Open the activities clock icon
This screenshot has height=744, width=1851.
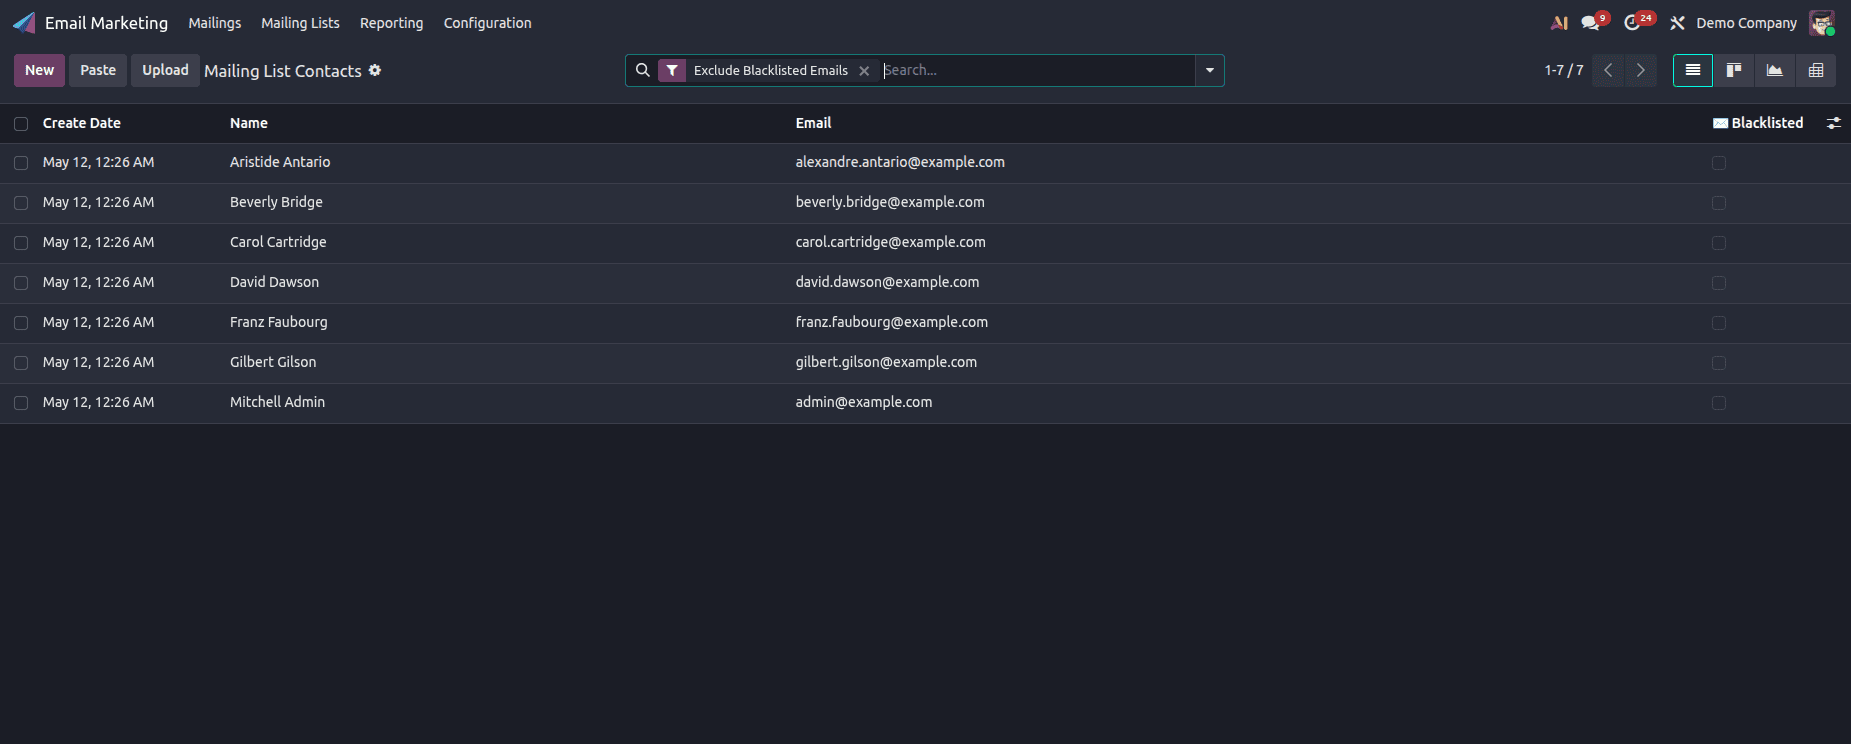coord(1633,23)
